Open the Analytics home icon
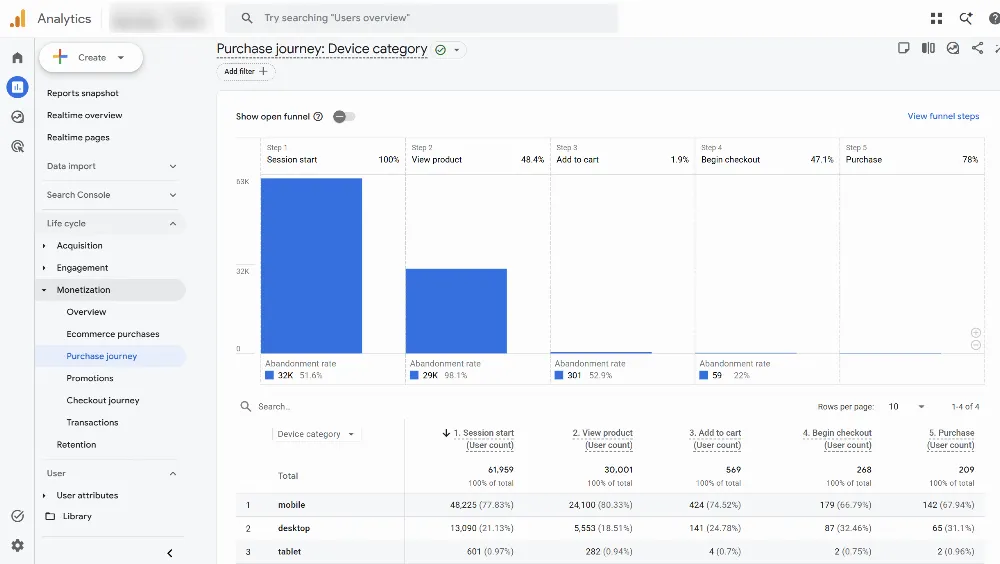Viewport: 1000px width, 564px height. click(x=17, y=58)
